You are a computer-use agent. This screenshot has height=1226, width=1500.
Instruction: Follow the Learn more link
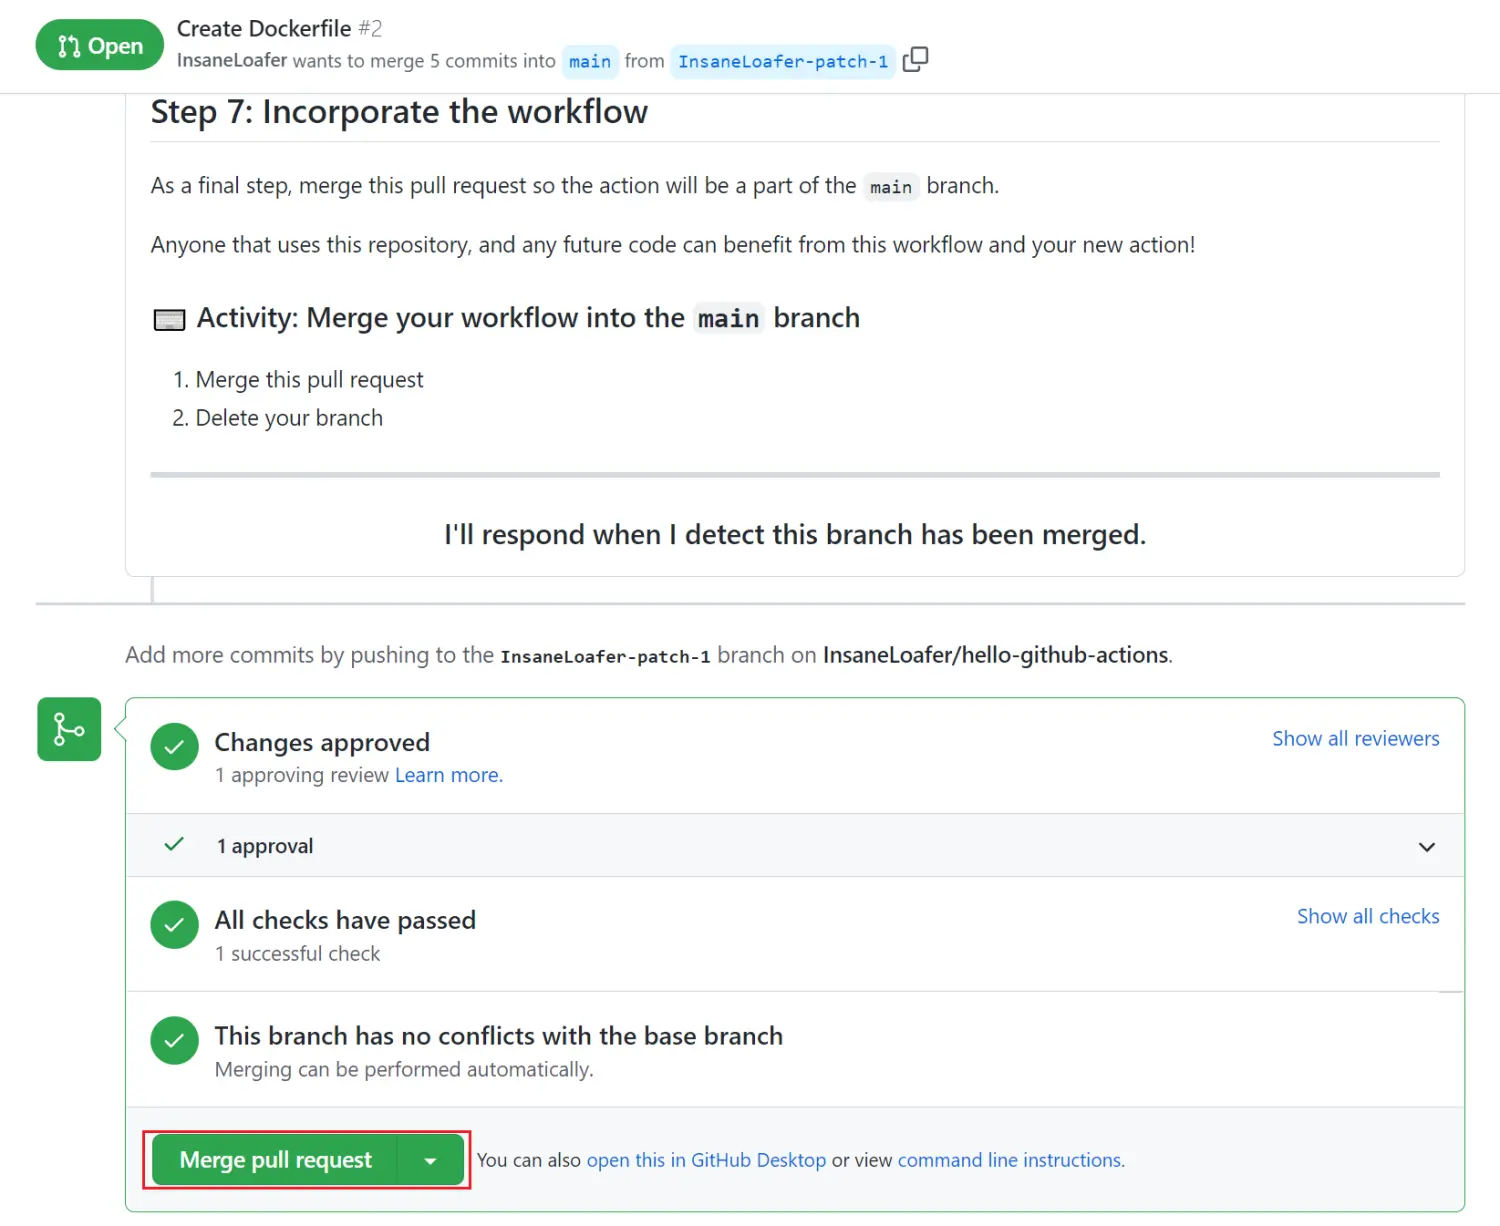448,775
